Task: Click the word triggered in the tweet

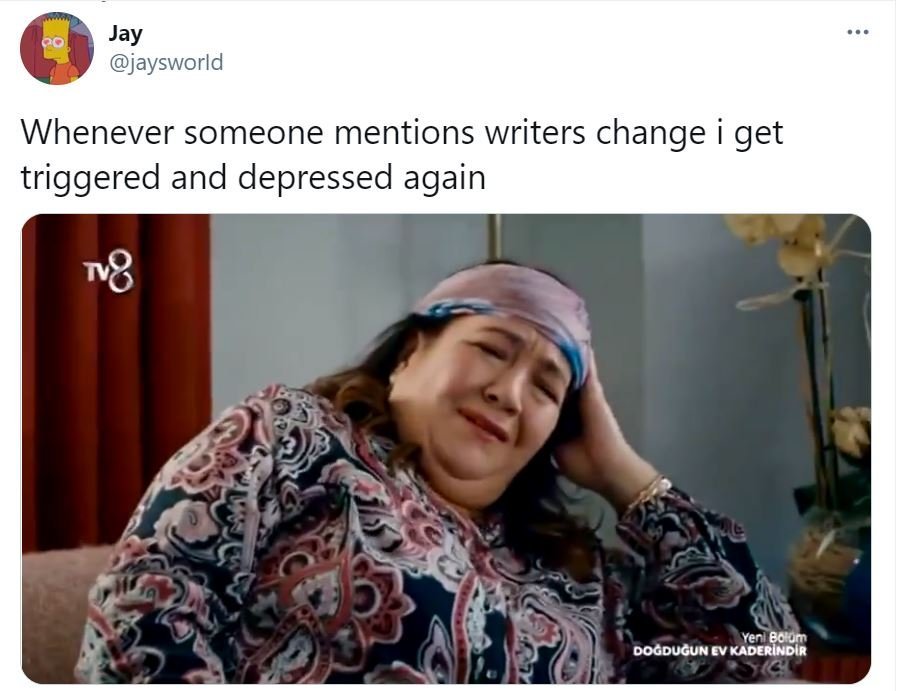Action: click(91, 178)
